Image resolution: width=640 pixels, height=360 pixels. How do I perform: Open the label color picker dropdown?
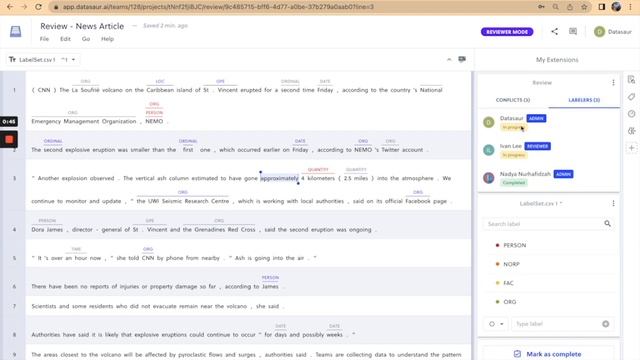coord(496,324)
